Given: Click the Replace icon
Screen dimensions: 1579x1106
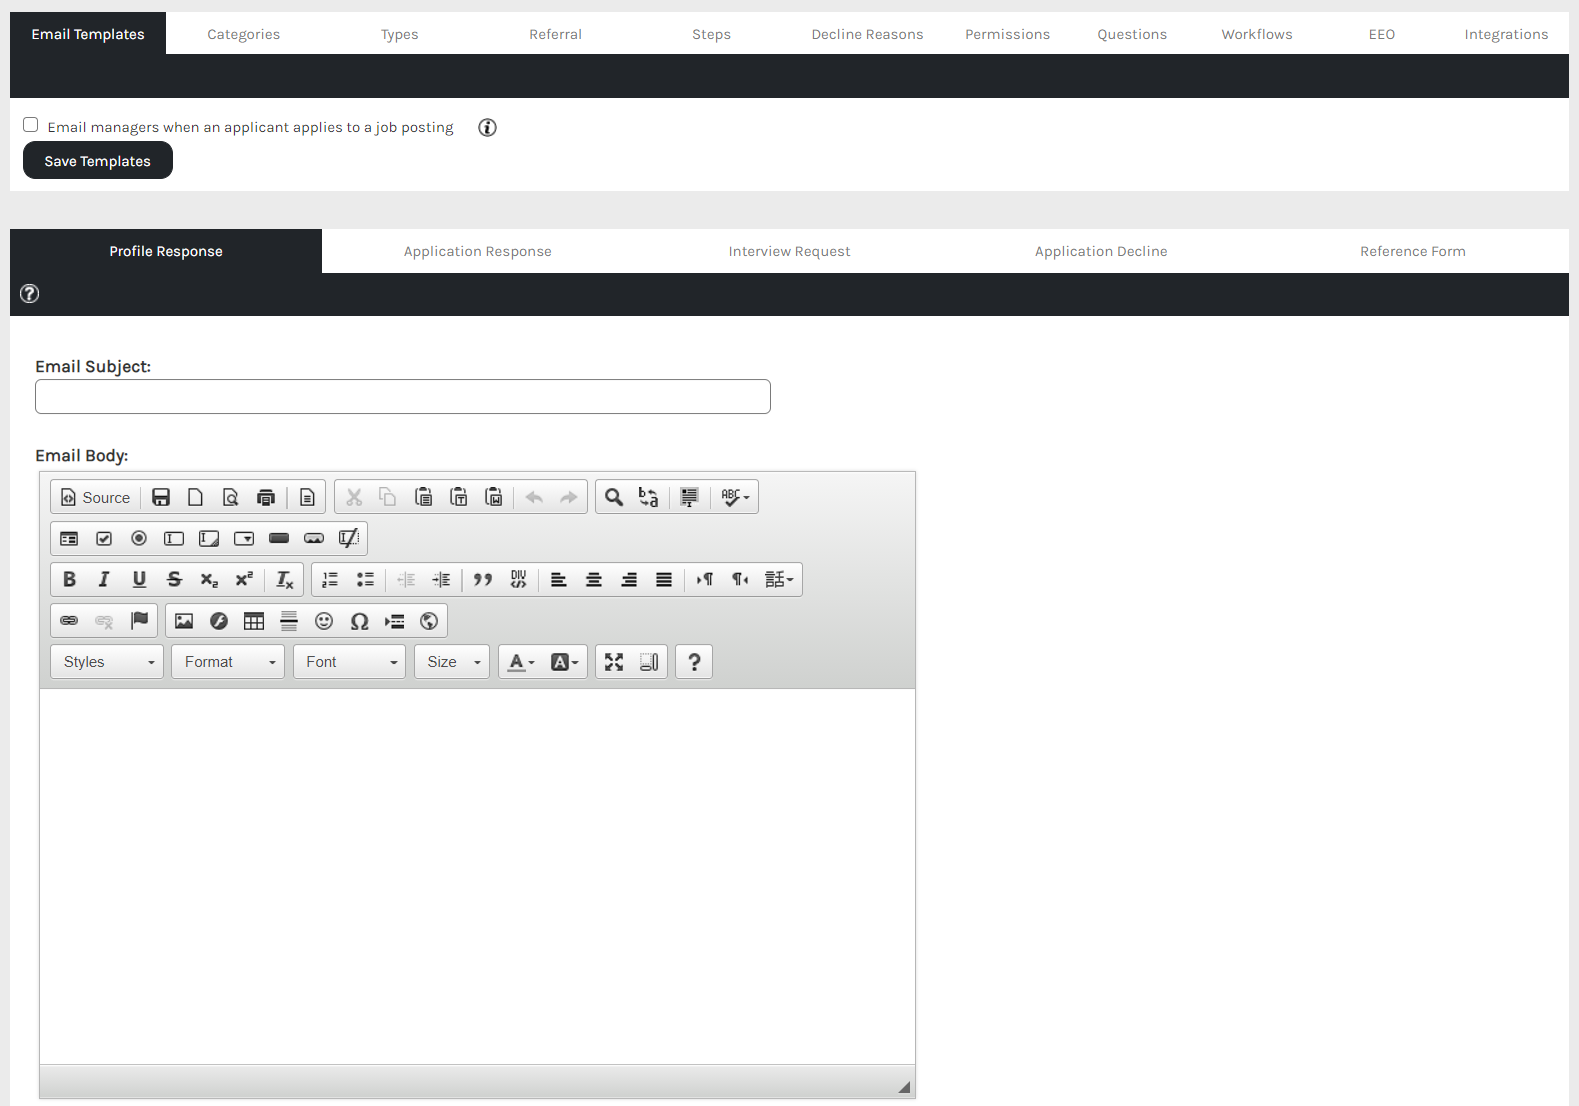Looking at the screenshot, I should (x=649, y=497).
